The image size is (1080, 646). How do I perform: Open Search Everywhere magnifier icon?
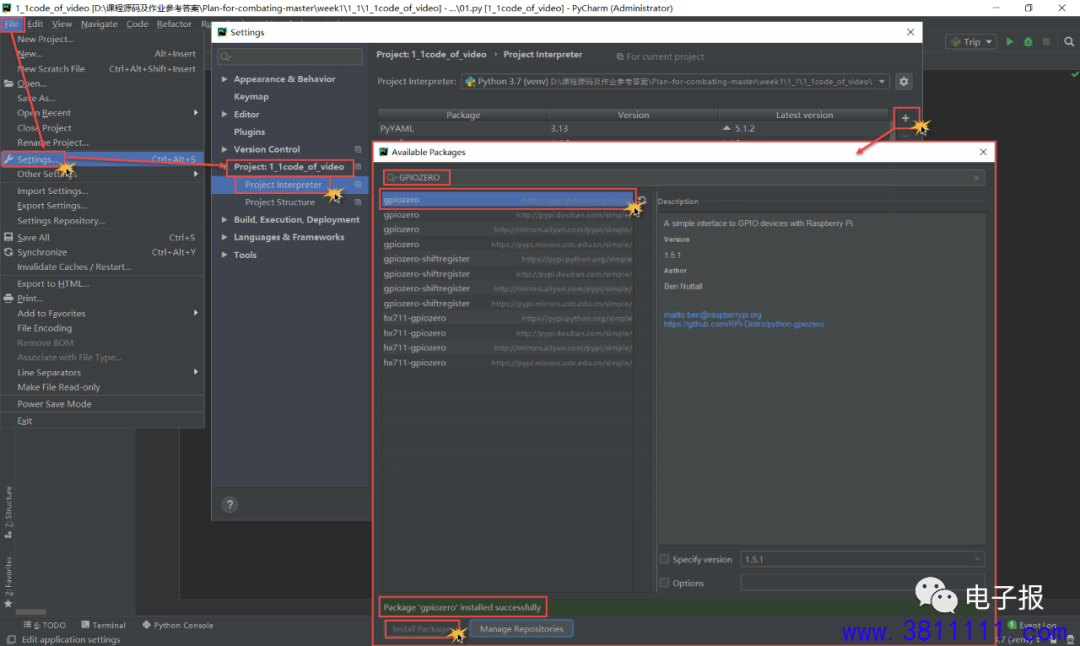(x=1069, y=41)
